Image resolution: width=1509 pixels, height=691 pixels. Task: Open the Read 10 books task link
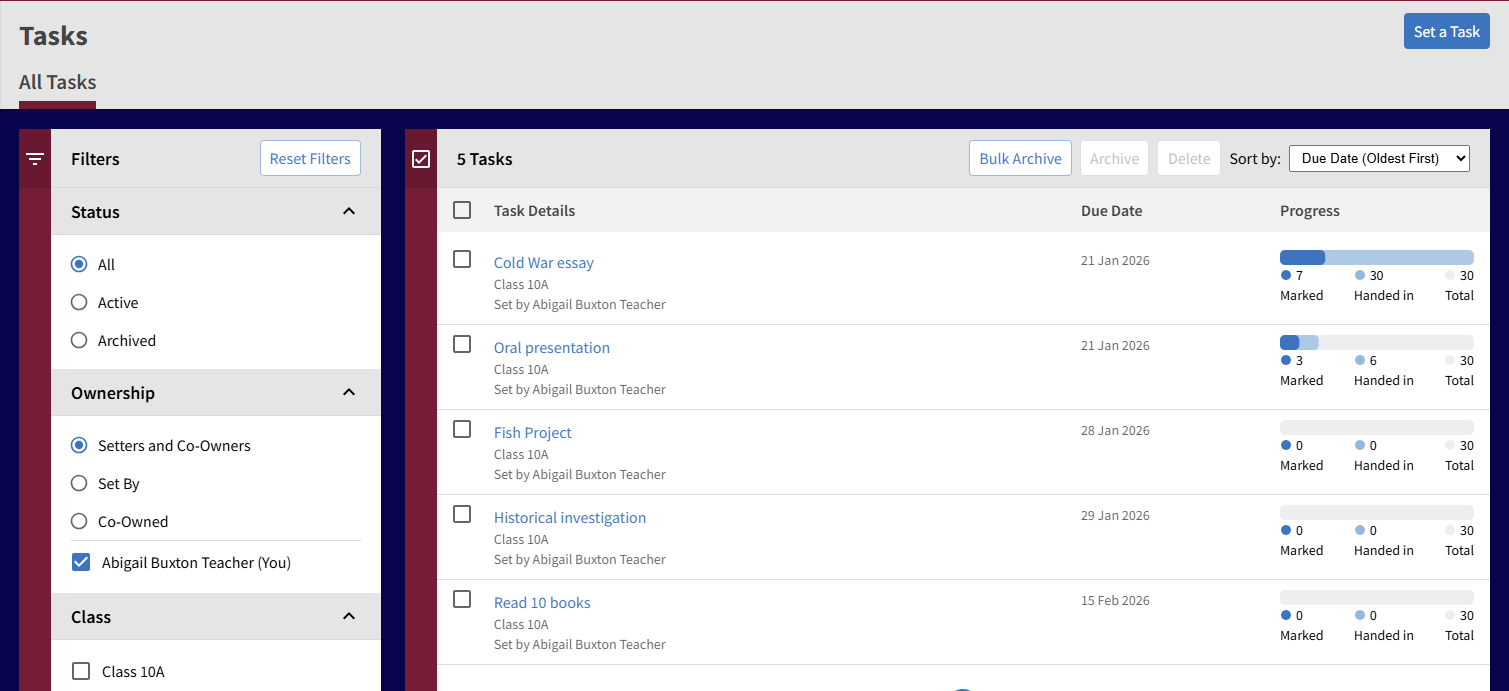(542, 603)
